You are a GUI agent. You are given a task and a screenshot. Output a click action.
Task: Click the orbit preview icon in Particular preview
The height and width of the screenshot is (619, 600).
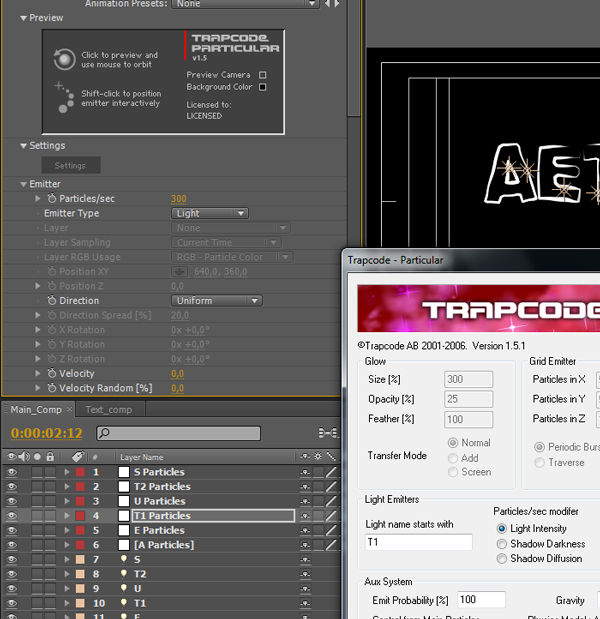pyautogui.click(x=64, y=59)
